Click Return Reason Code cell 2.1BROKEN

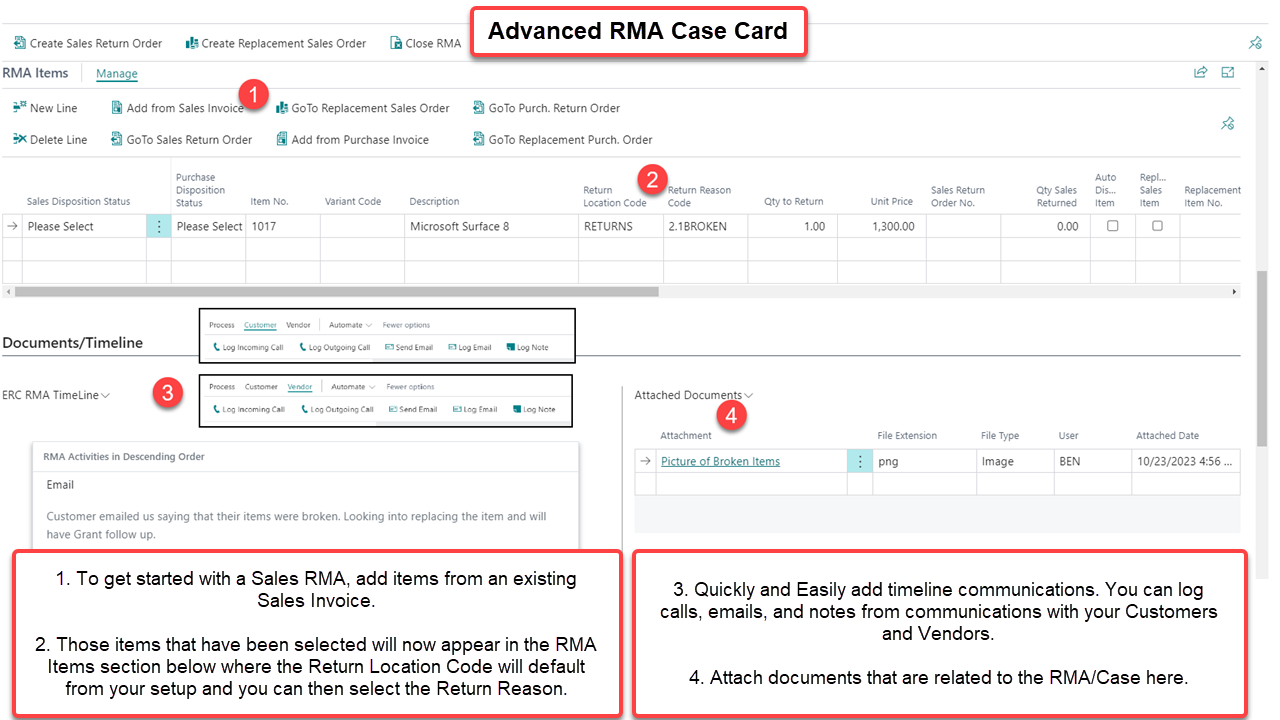pos(705,226)
